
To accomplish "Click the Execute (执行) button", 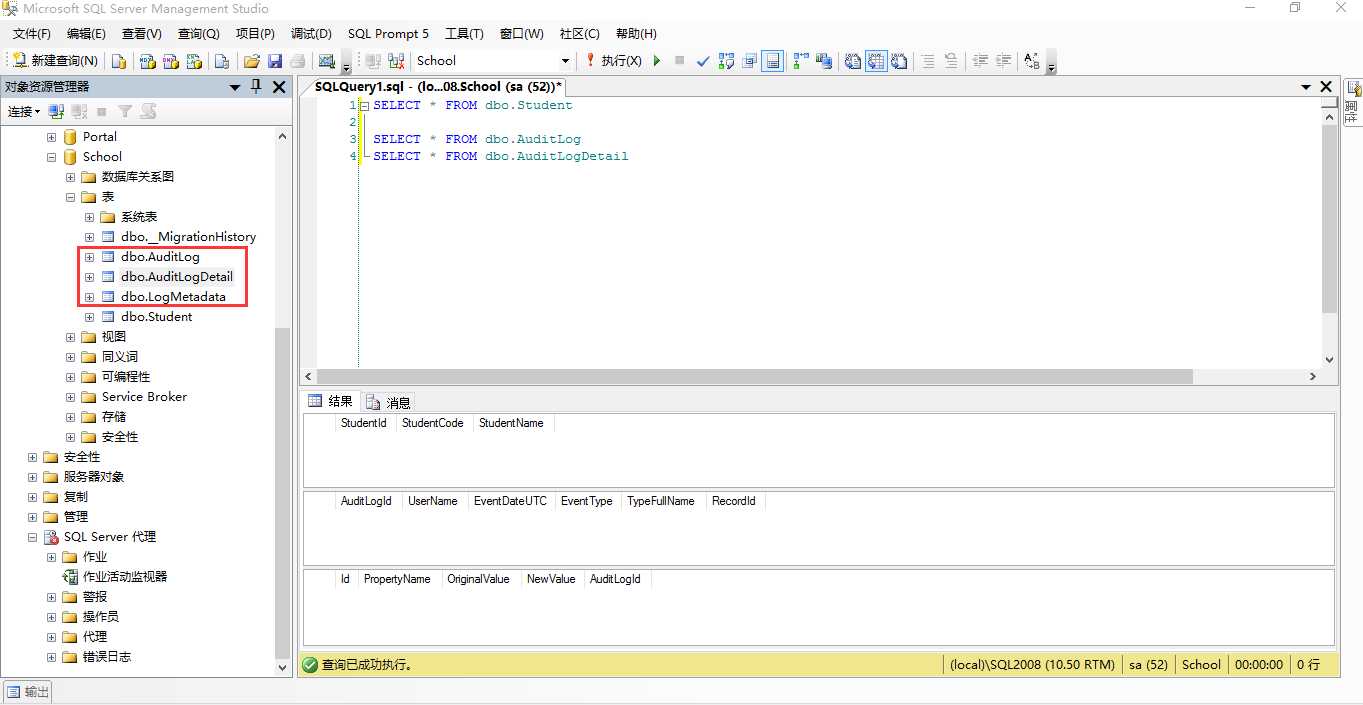I will point(613,61).
